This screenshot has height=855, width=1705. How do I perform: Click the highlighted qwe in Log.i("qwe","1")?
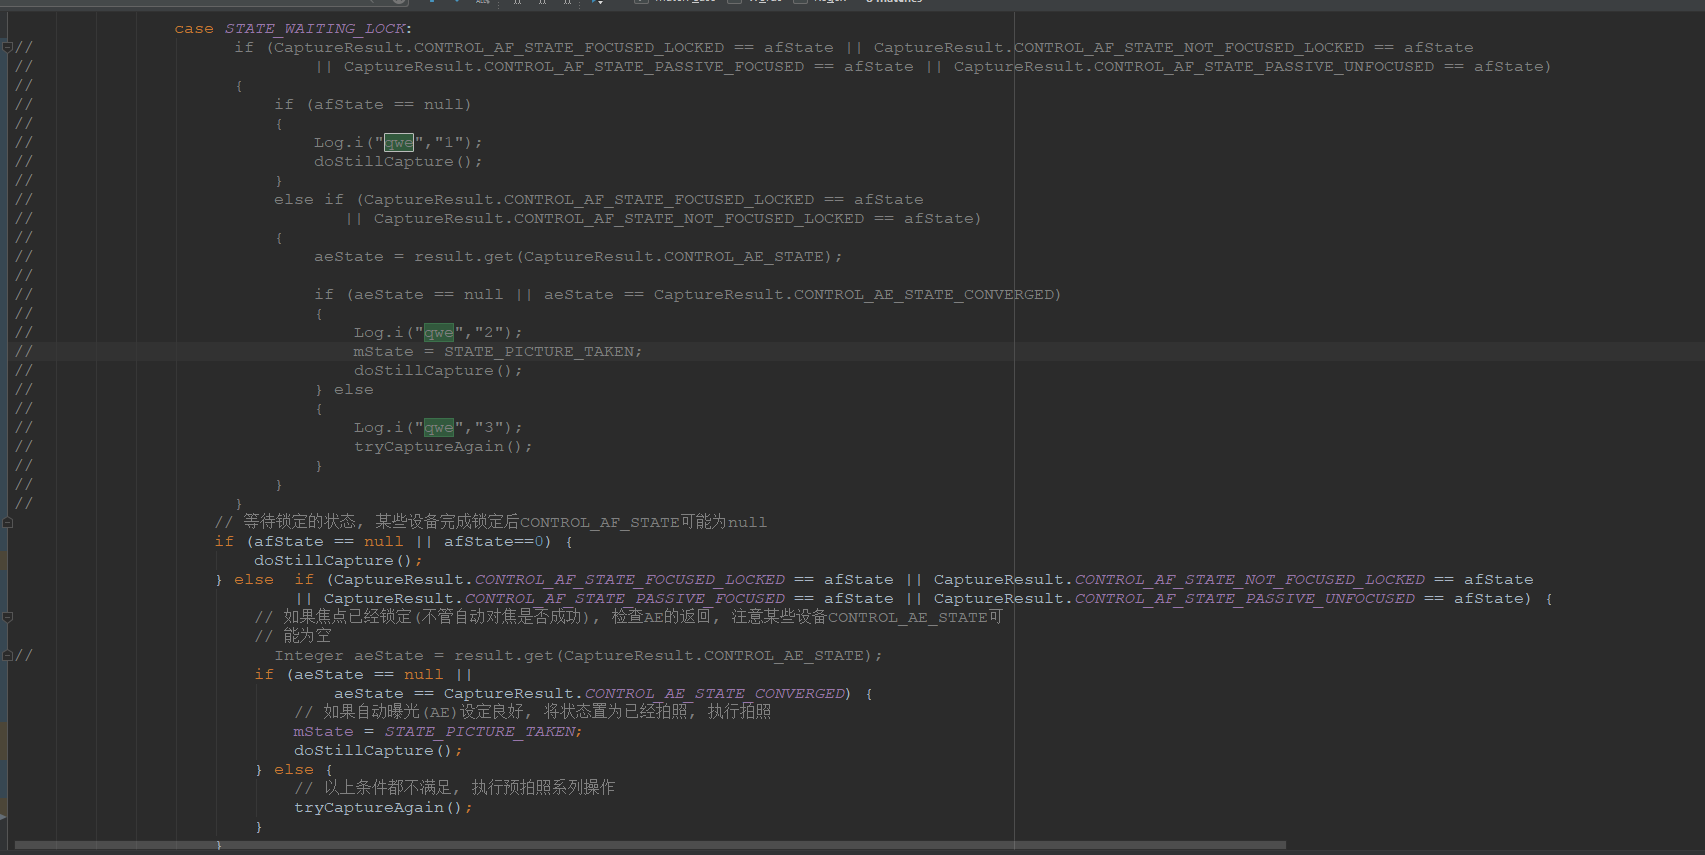pos(398,143)
